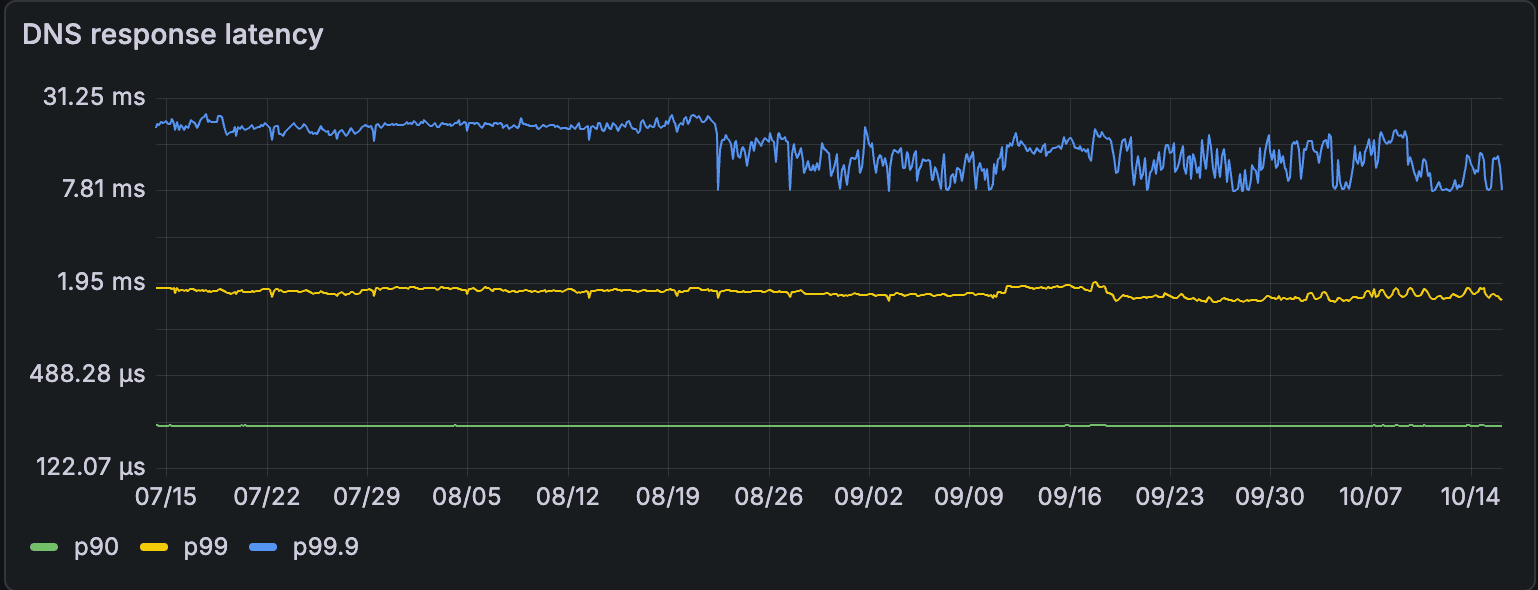Select the 10/07 x-axis date tick
This screenshot has width=1538, height=590.
(x=1370, y=497)
